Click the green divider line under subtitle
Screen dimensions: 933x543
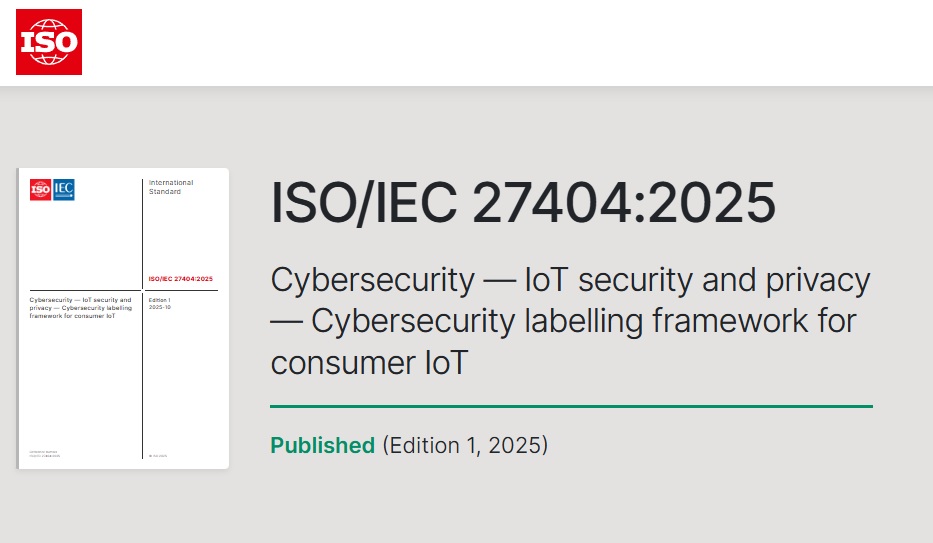(571, 407)
